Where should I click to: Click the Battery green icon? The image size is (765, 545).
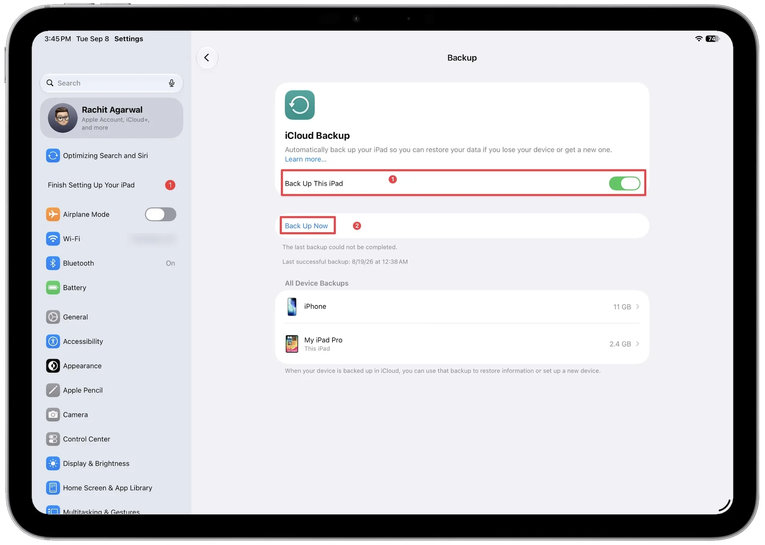[x=53, y=287]
